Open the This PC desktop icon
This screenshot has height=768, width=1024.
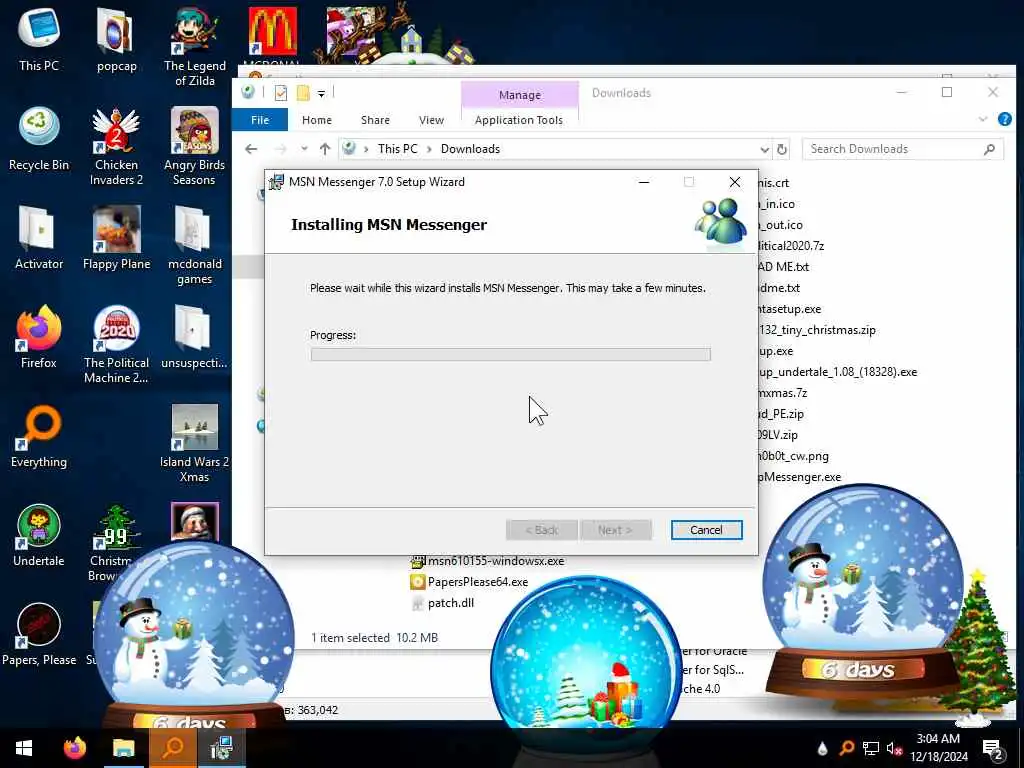tap(39, 39)
